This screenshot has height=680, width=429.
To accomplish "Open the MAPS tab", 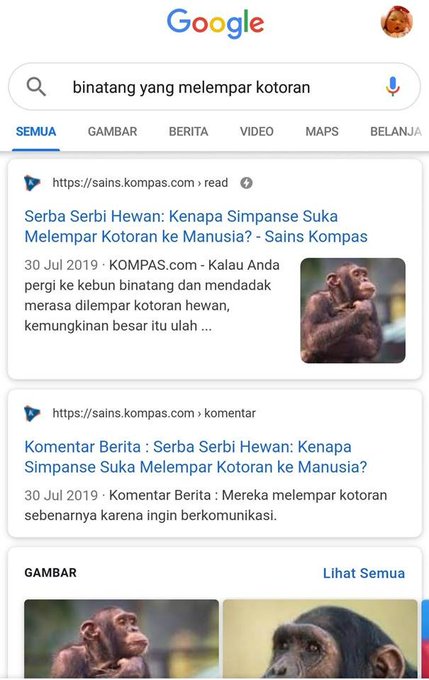I will click(x=322, y=131).
